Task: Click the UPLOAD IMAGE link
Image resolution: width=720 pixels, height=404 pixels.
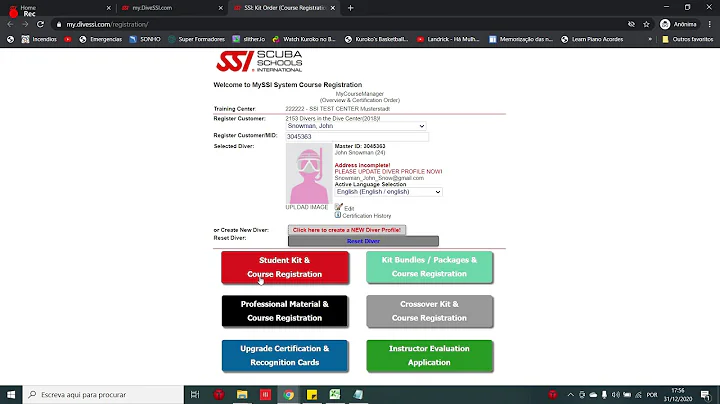Action: coord(307,208)
